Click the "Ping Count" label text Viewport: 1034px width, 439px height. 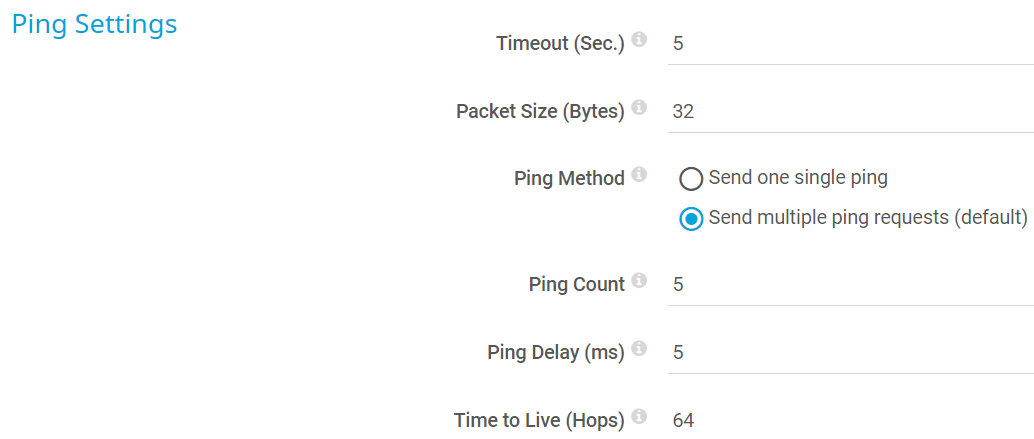576,285
